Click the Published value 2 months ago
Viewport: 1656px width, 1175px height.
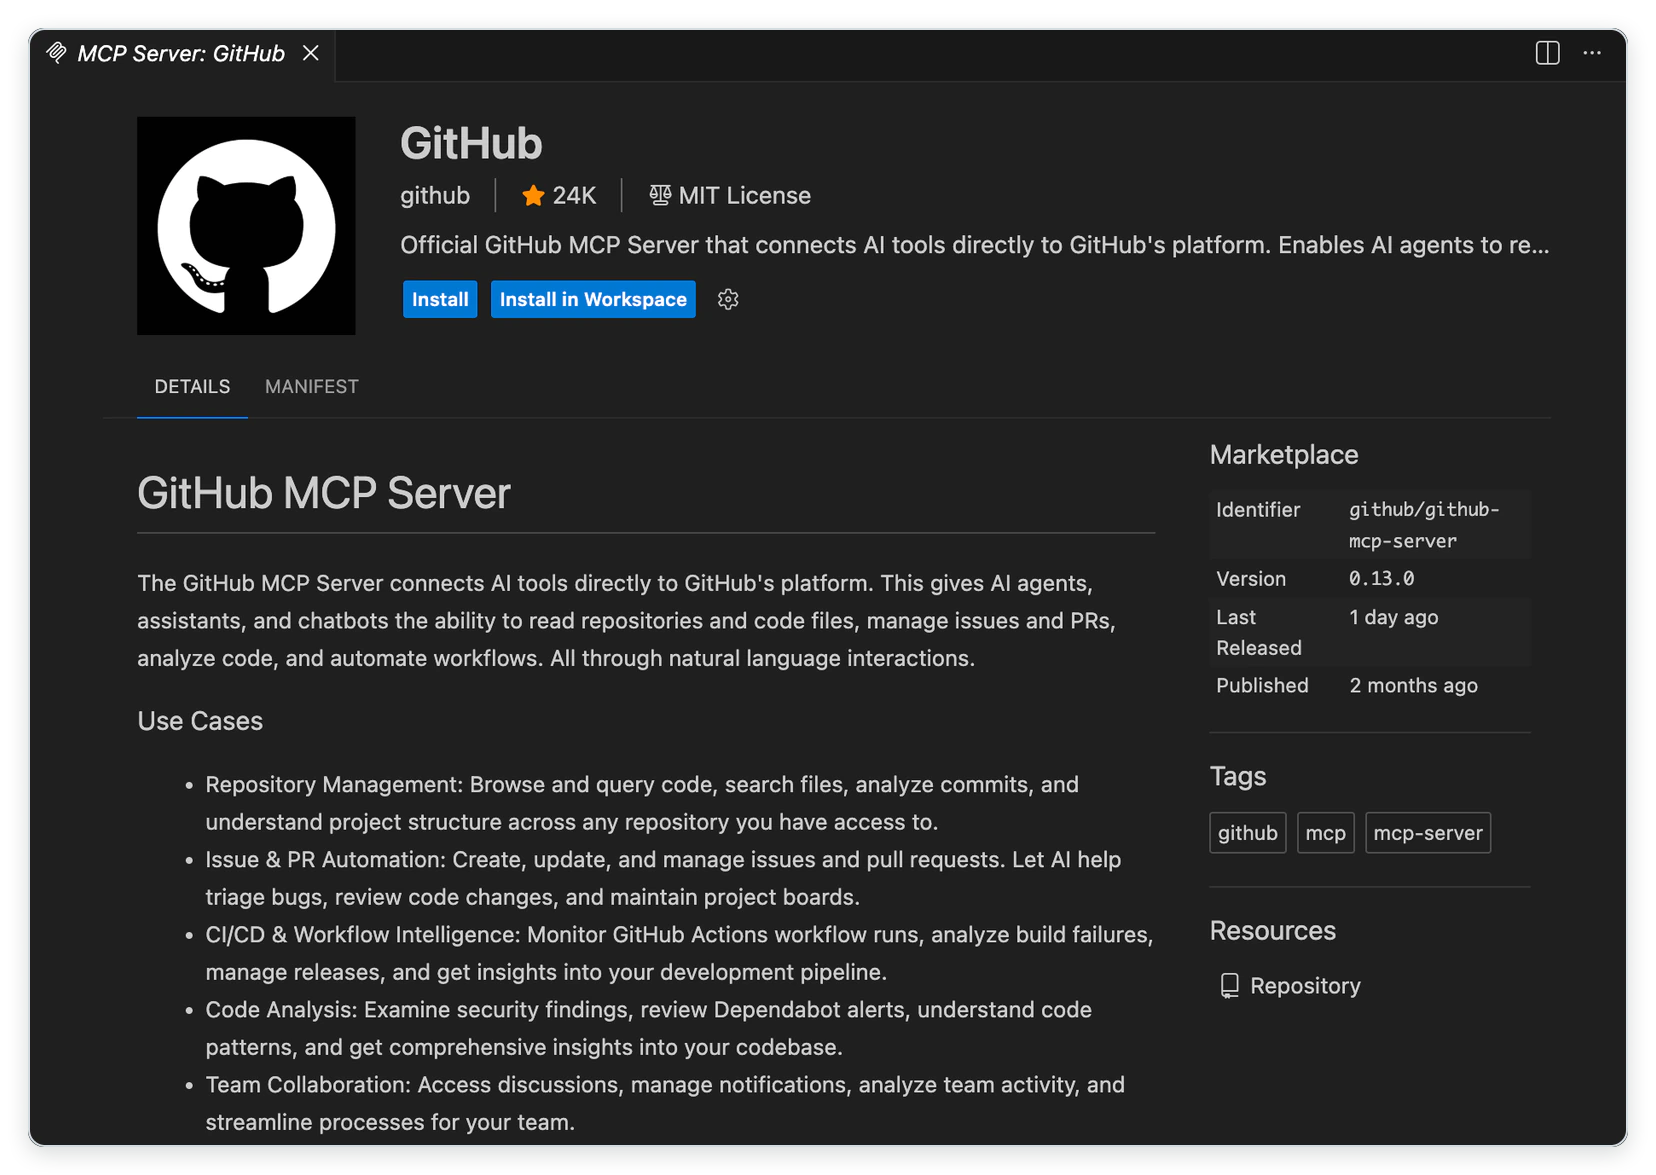pyautogui.click(x=1413, y=686)
